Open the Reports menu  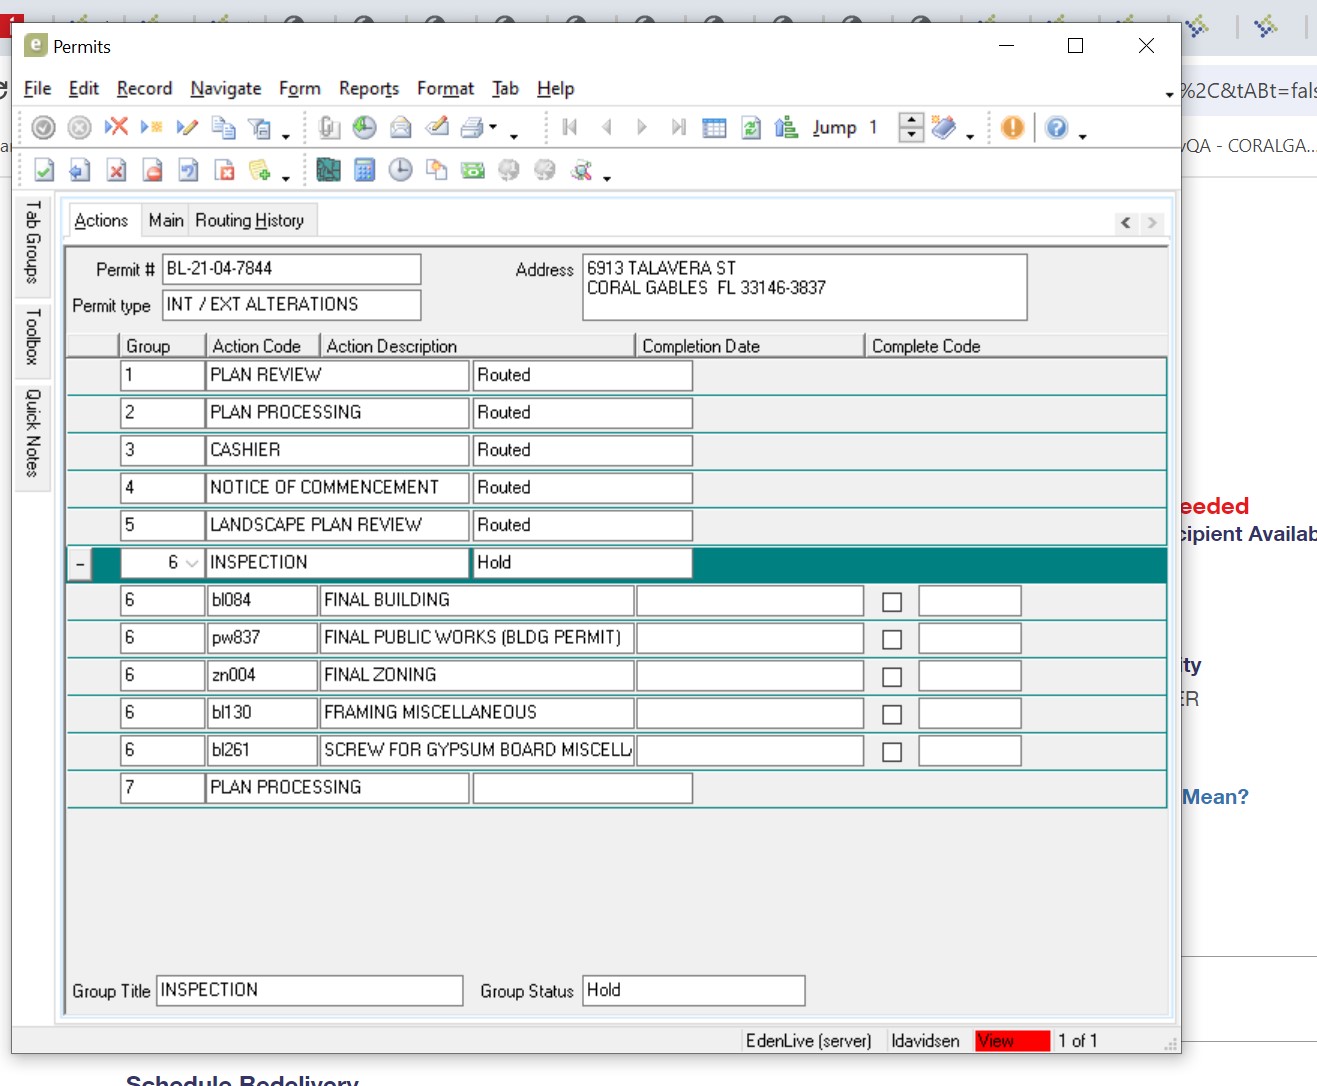coord(368,89)
